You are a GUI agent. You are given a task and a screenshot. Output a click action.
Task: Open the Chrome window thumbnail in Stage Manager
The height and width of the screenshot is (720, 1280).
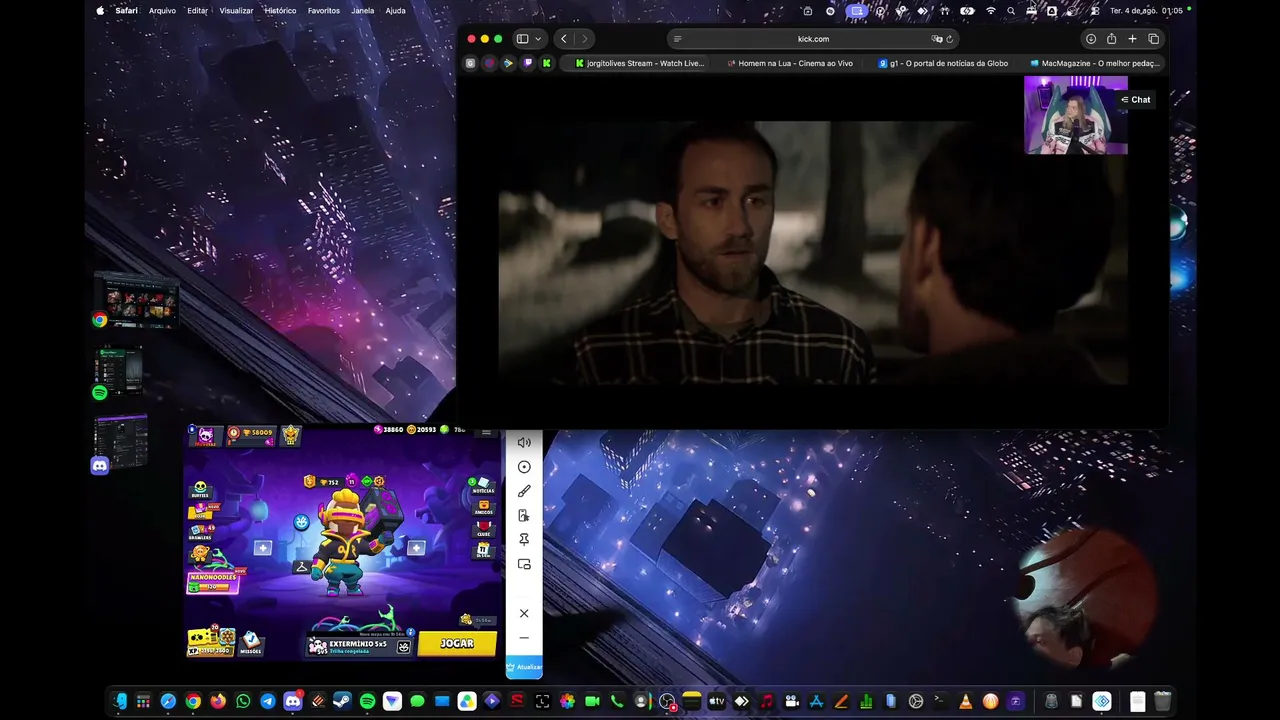pos(138,299)
